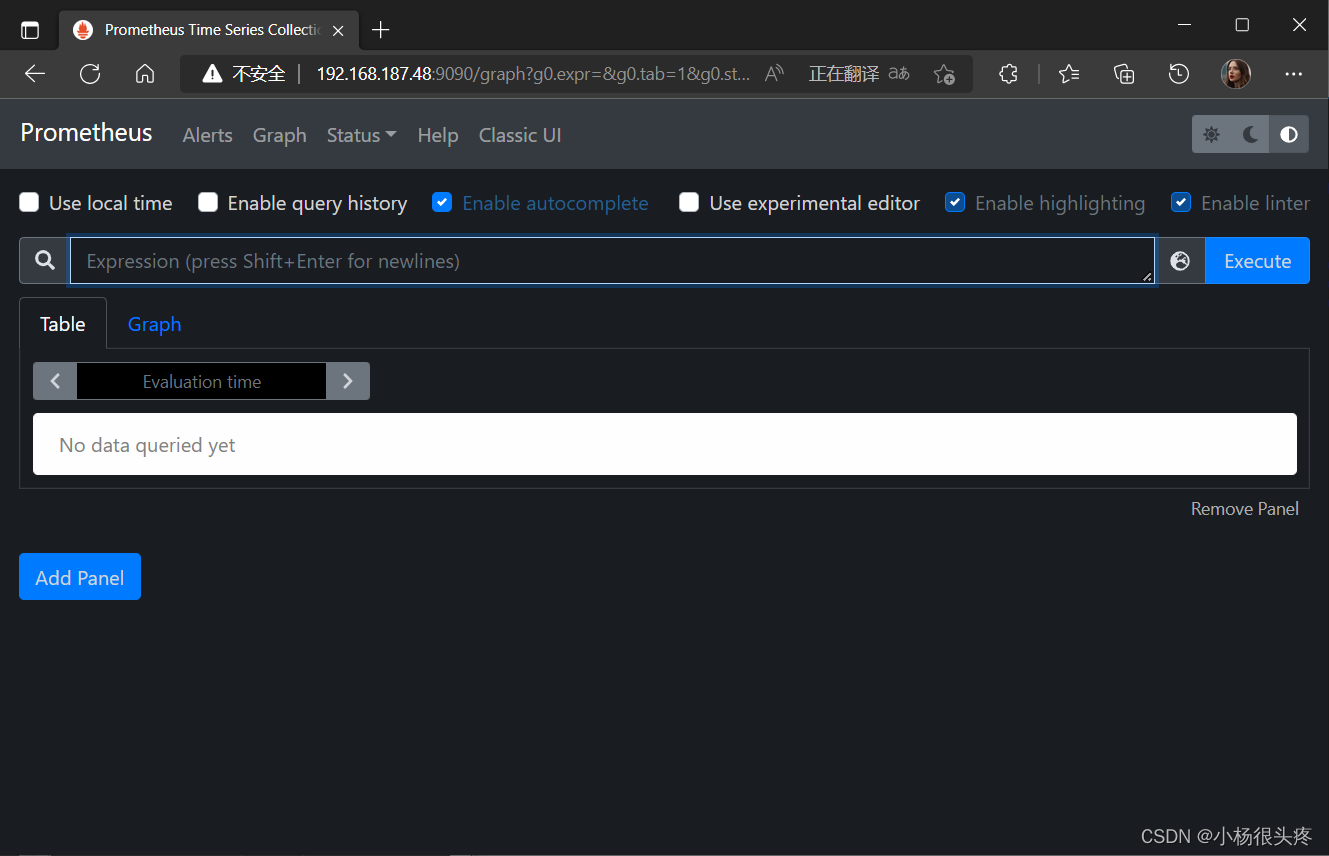Click the Execute button
The width and height of the screenshot is (1329, 856).
(x=1257, y=261)
